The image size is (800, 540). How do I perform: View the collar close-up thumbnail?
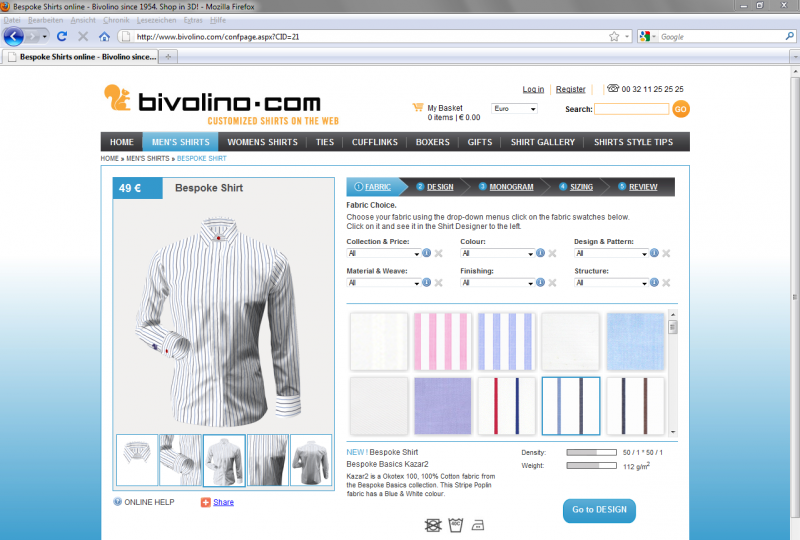tap(137, 460)
